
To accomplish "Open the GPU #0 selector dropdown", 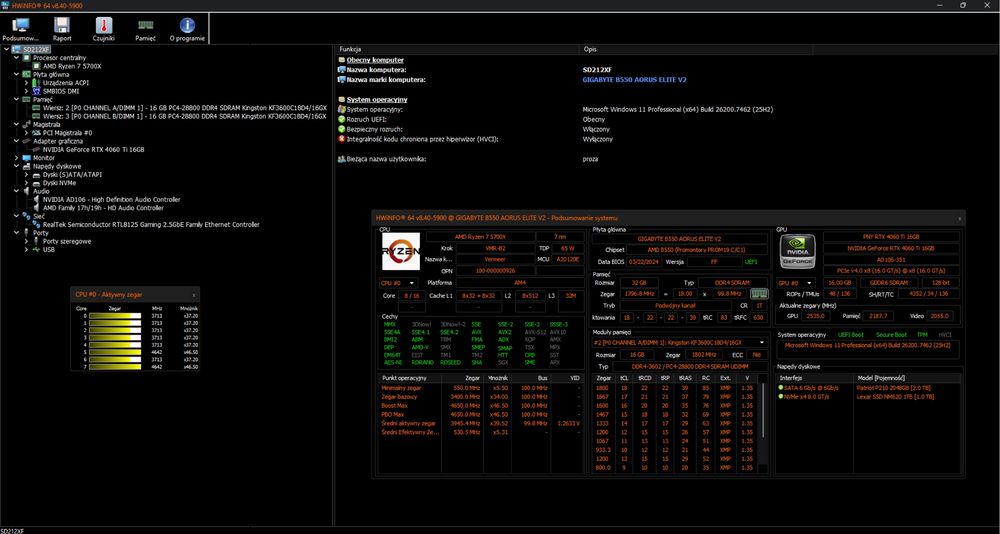I will click(796, 283).
